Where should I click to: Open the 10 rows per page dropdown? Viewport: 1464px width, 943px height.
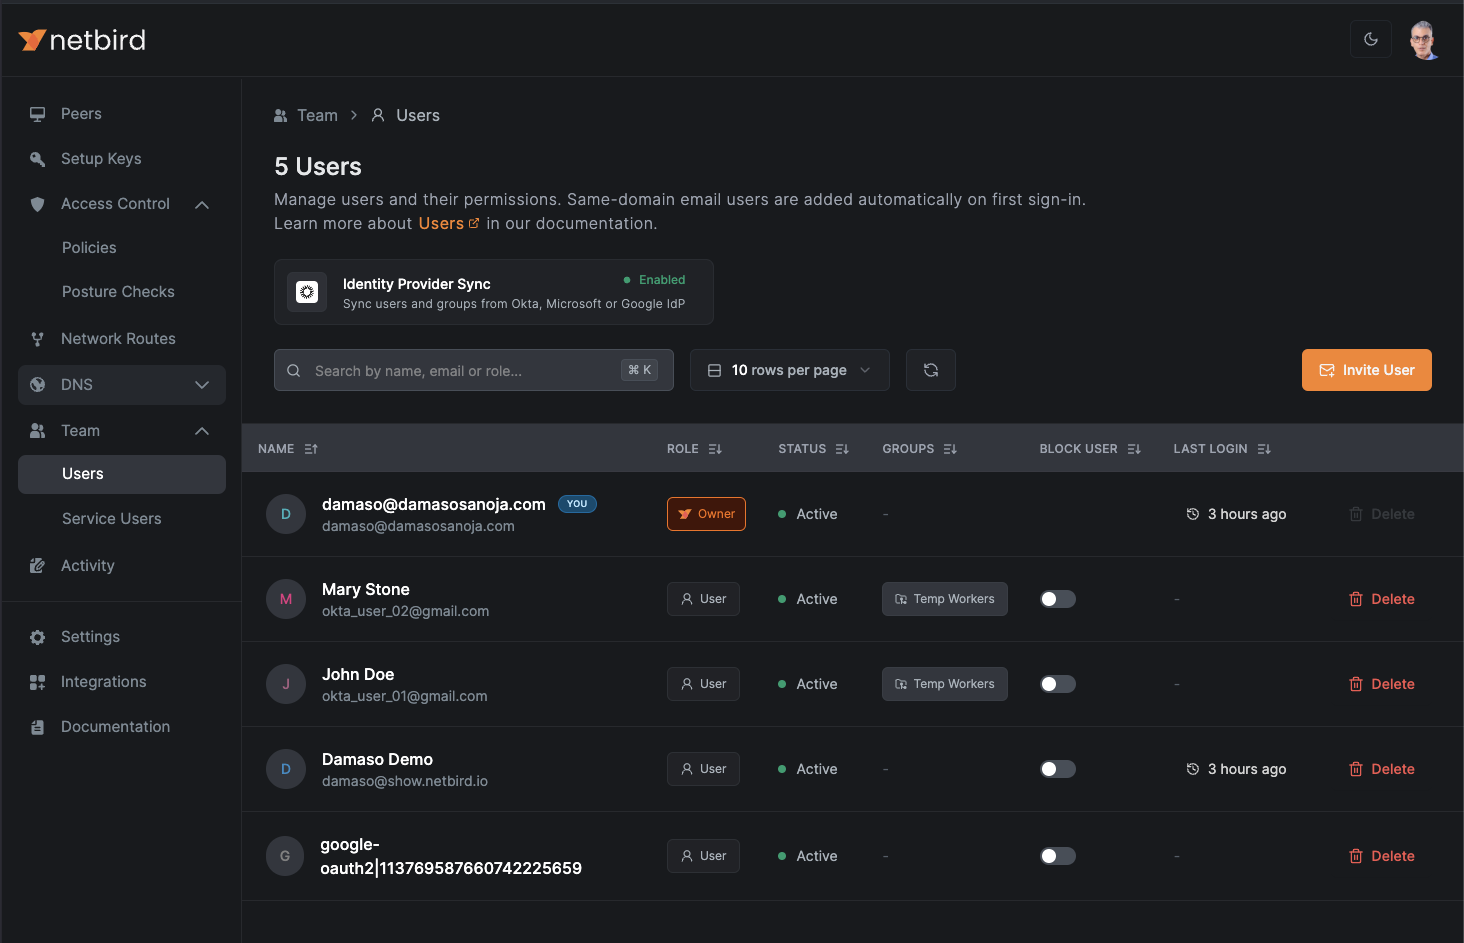point(789,369)
